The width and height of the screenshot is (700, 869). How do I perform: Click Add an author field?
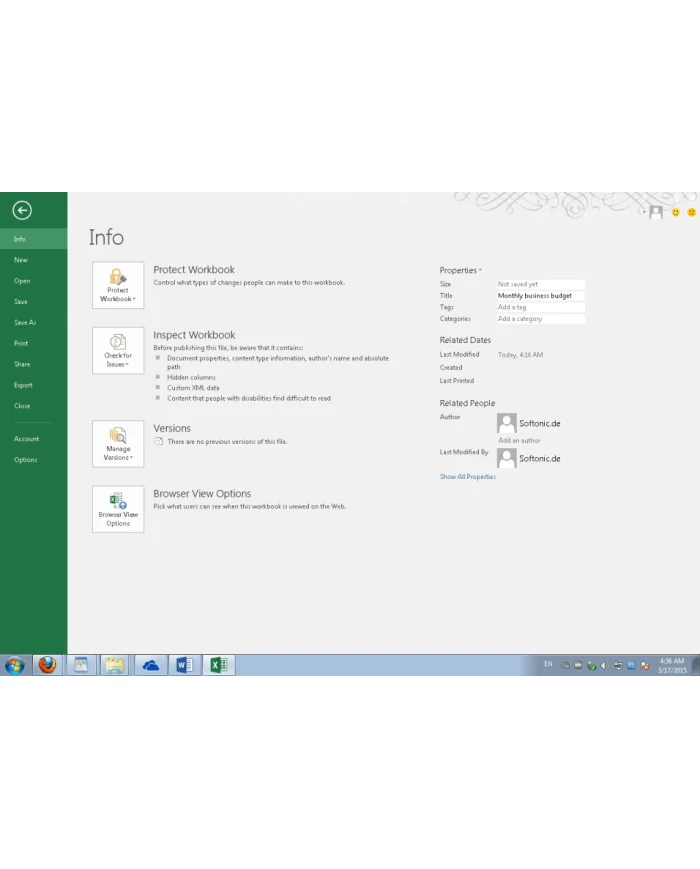519,441
